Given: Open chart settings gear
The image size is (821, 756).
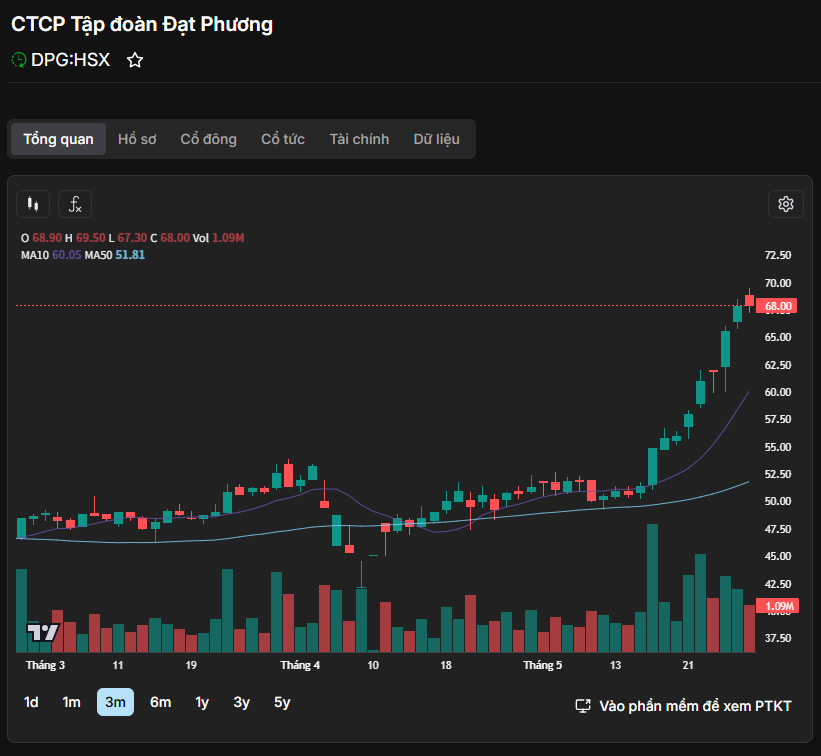Looking at the screenshot, I should coord(785,204).
